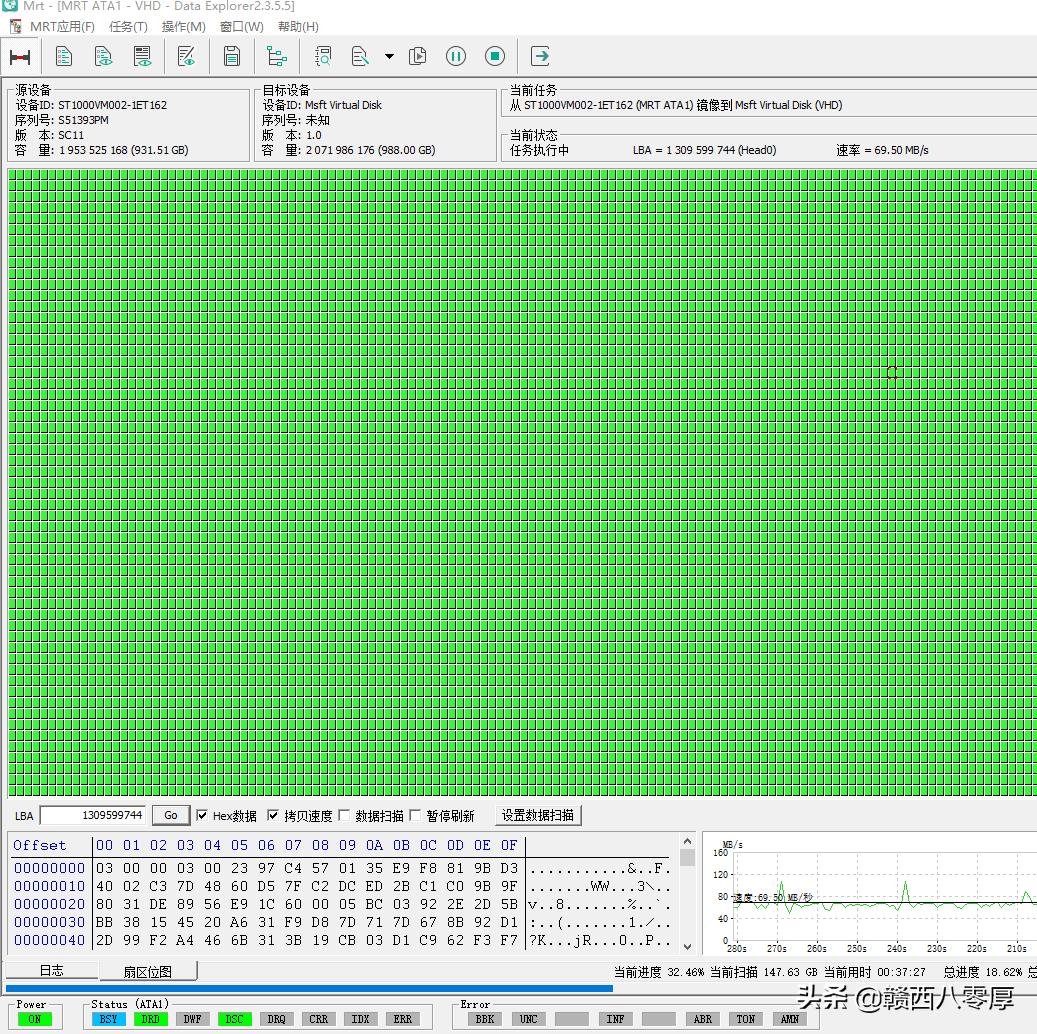Viewport: 1037px width, 1034px height.
Task: Click the 设置数据扫描 button
Action: pyautogui.click(x=538, y=815)
